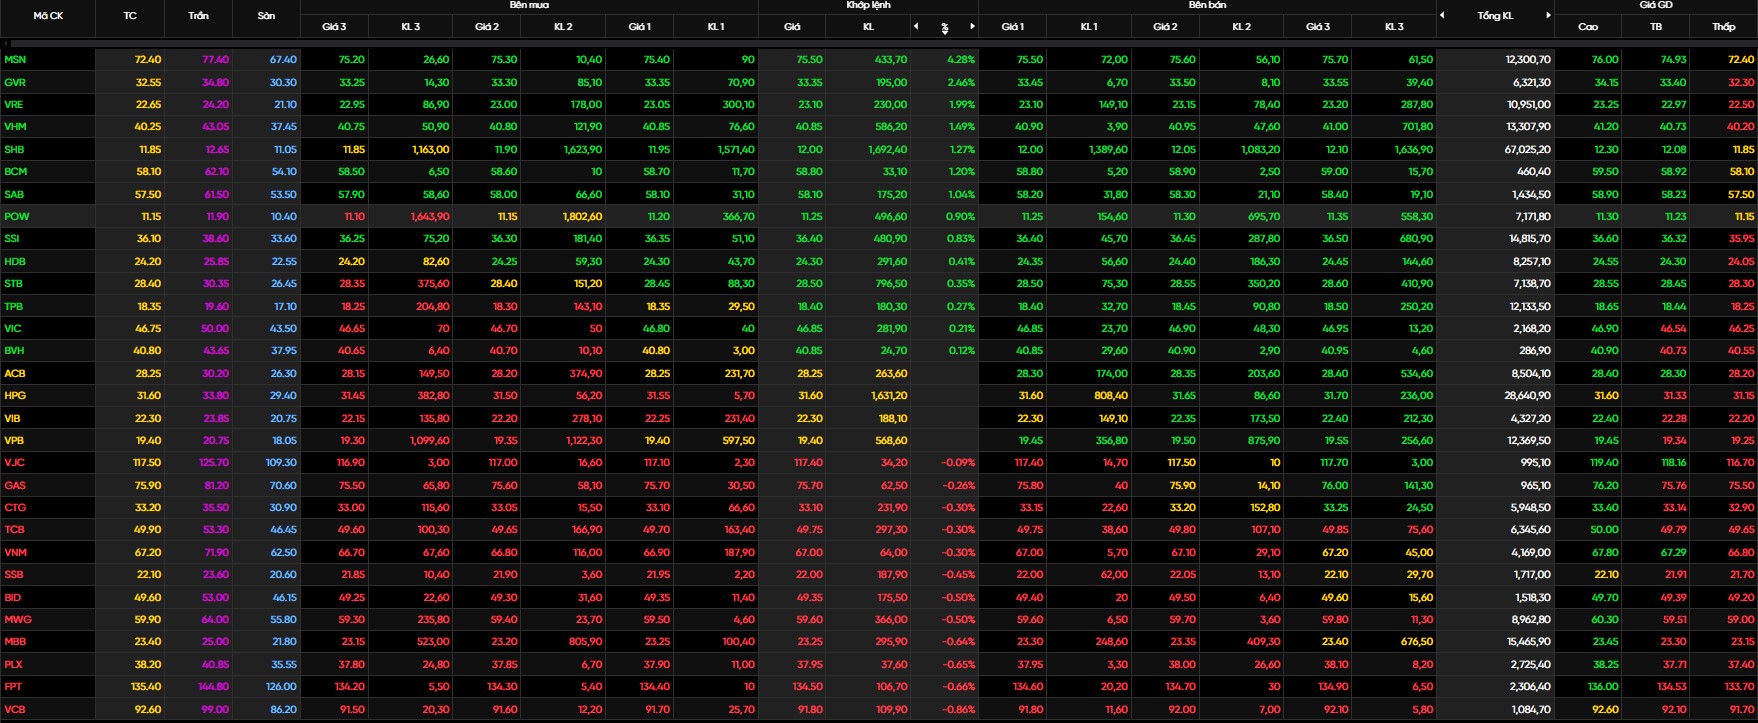Screen dimensions: 1758x723
Task: Select the GAS stock symbol
Action: [x=15, y=485]
